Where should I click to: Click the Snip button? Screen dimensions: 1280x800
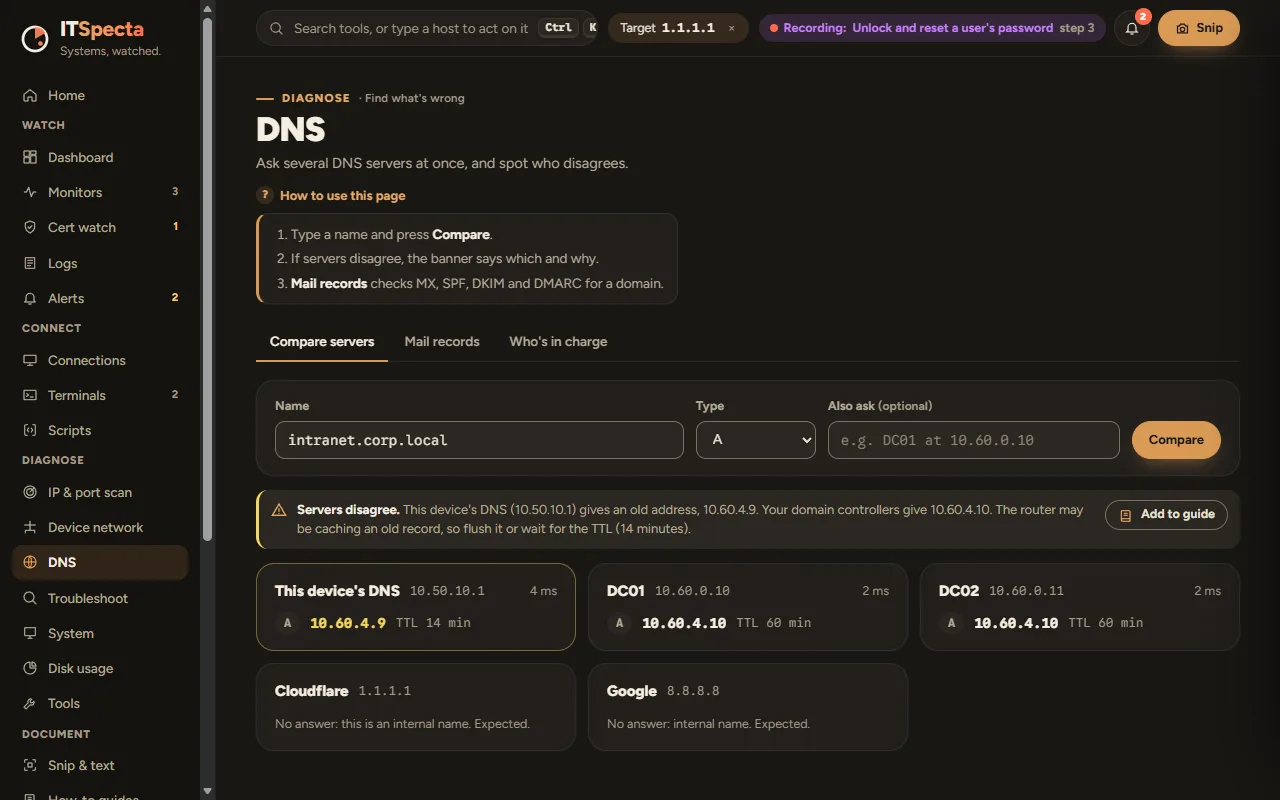pos(1199,29)
